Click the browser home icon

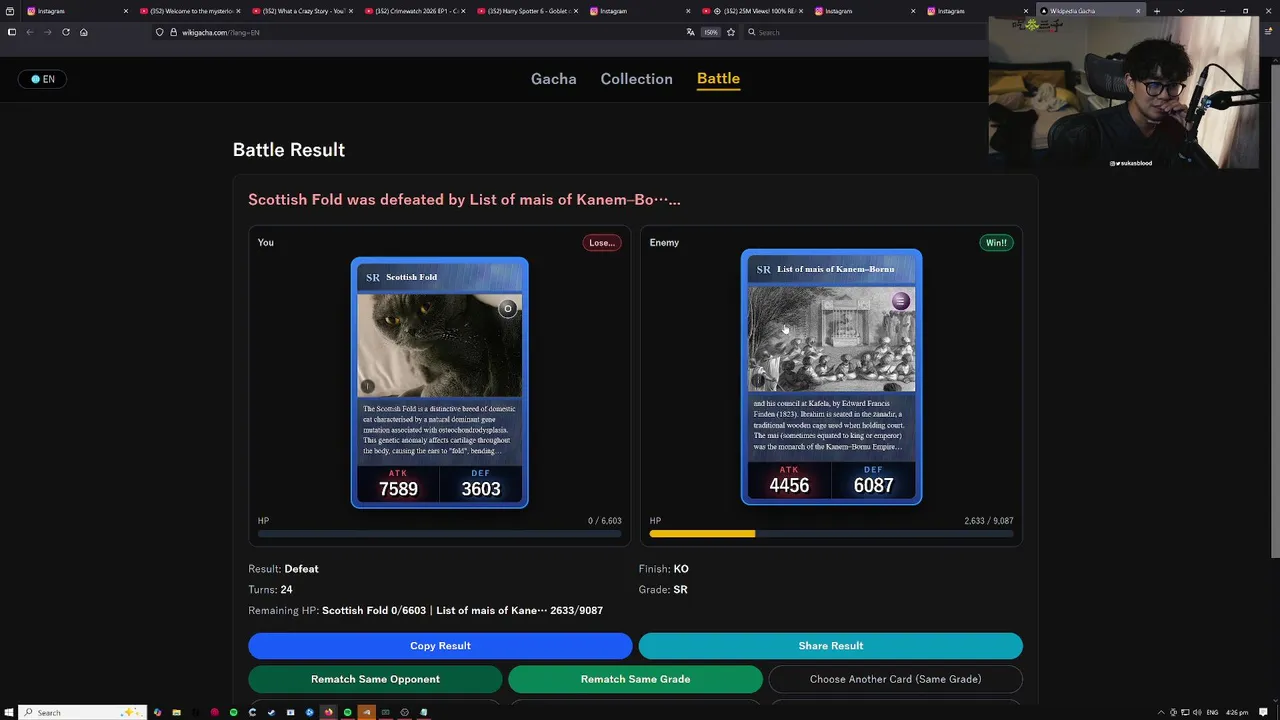click(84, 32)
